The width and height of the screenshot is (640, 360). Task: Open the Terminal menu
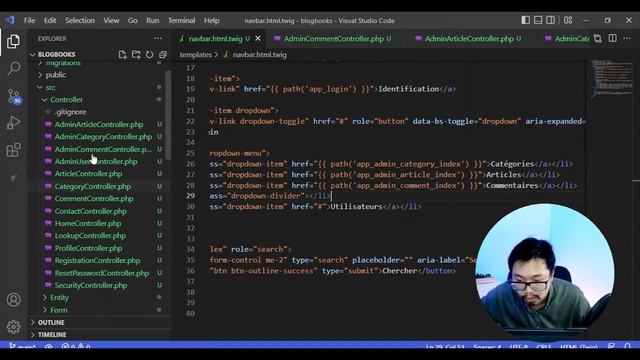click(x=182, y=20)
